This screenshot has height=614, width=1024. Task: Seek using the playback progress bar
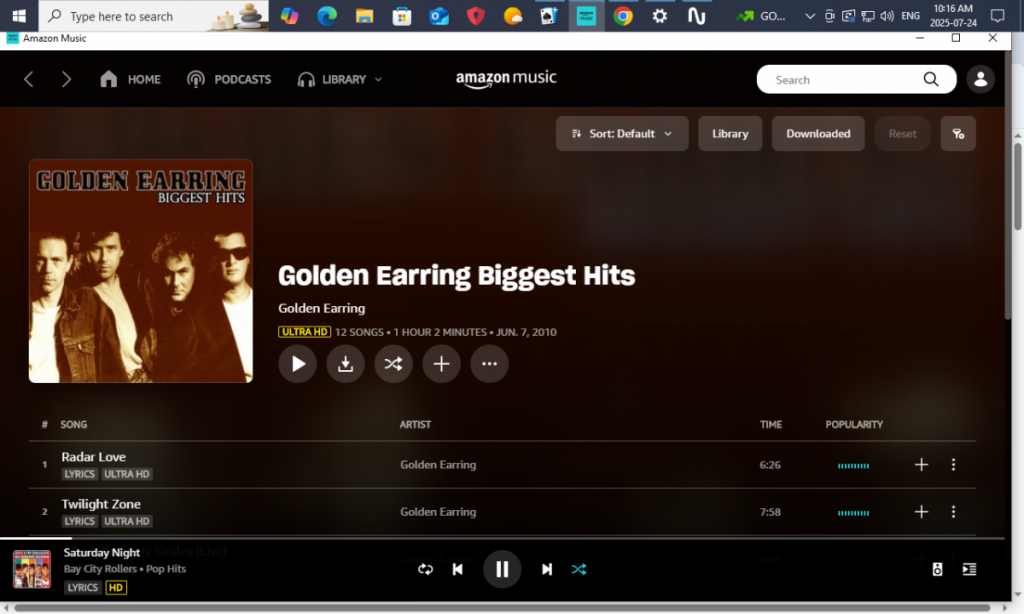coord(502,538)
